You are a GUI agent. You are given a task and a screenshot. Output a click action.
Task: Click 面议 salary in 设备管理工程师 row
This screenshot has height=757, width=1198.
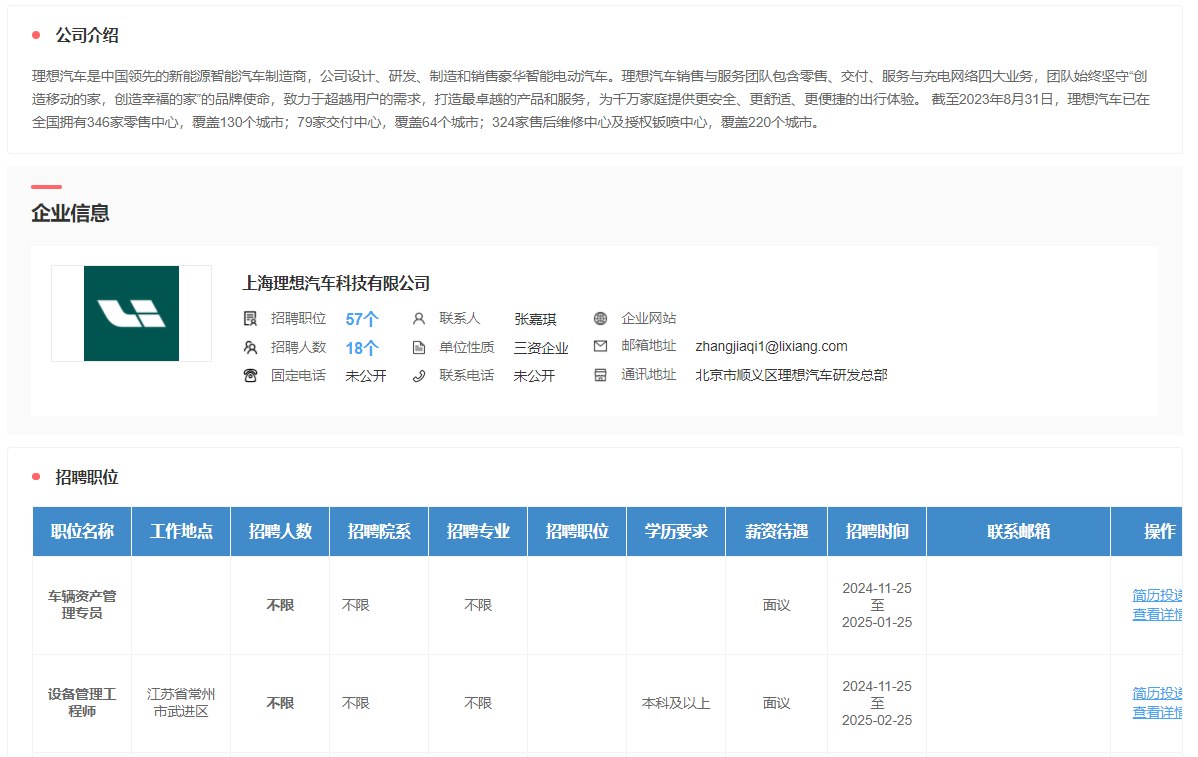pyautogui.click(x=776, y=703)
